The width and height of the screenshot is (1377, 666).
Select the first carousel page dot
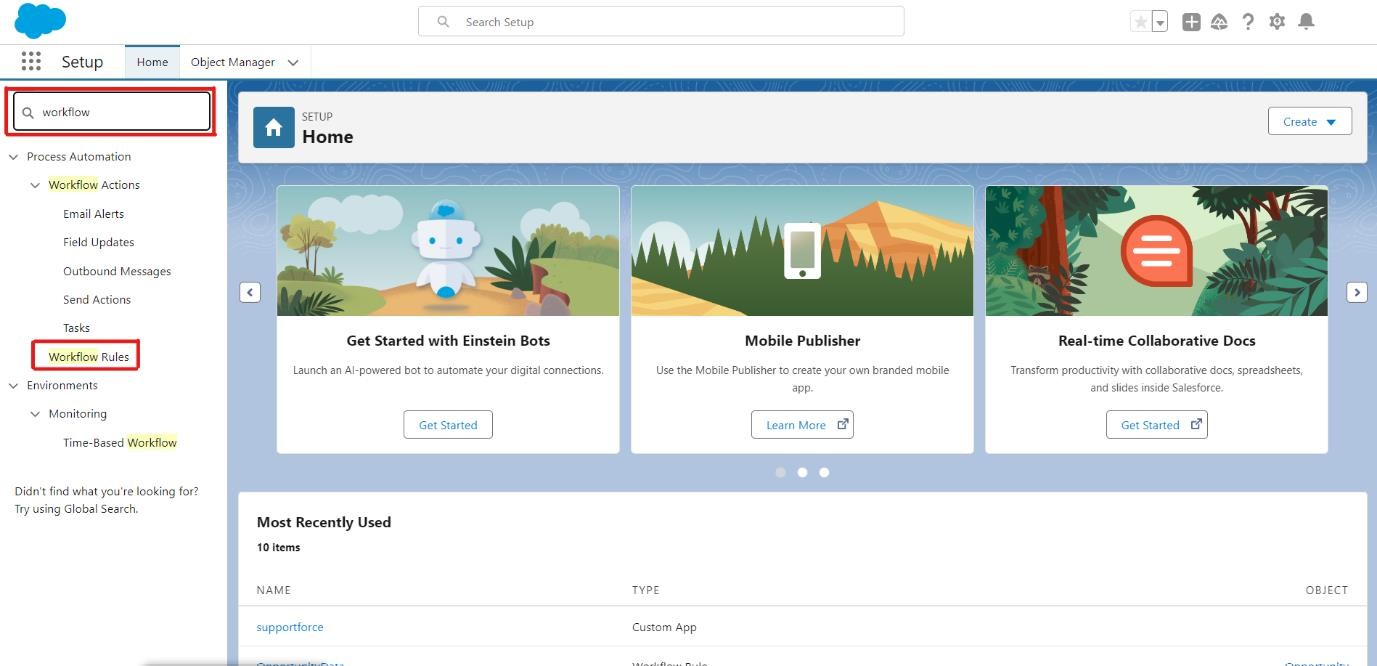[780, 472]
